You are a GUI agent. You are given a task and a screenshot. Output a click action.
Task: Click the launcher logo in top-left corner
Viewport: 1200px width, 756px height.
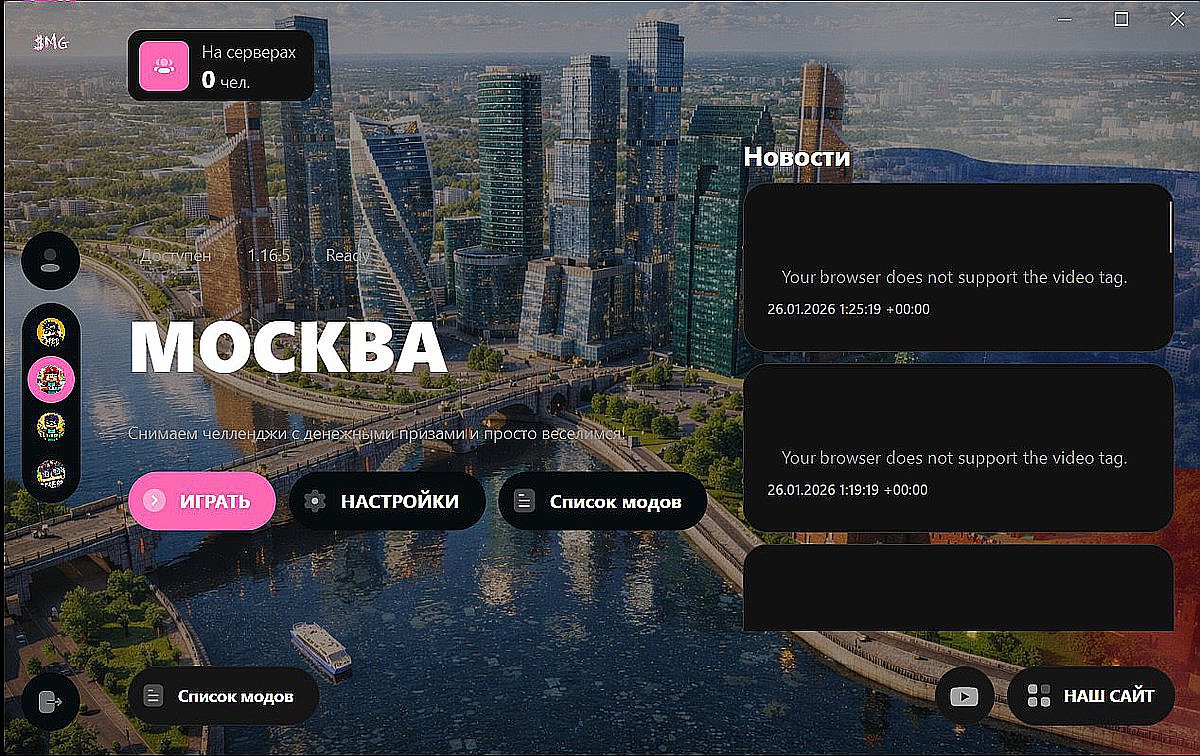(50, 43)
